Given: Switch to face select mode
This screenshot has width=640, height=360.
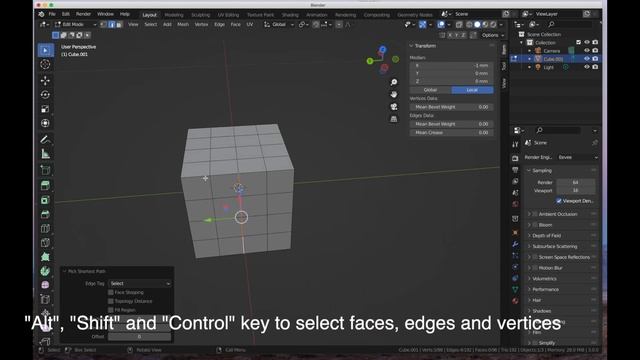Looking at the screenshot, I should (x=119, y=24).
